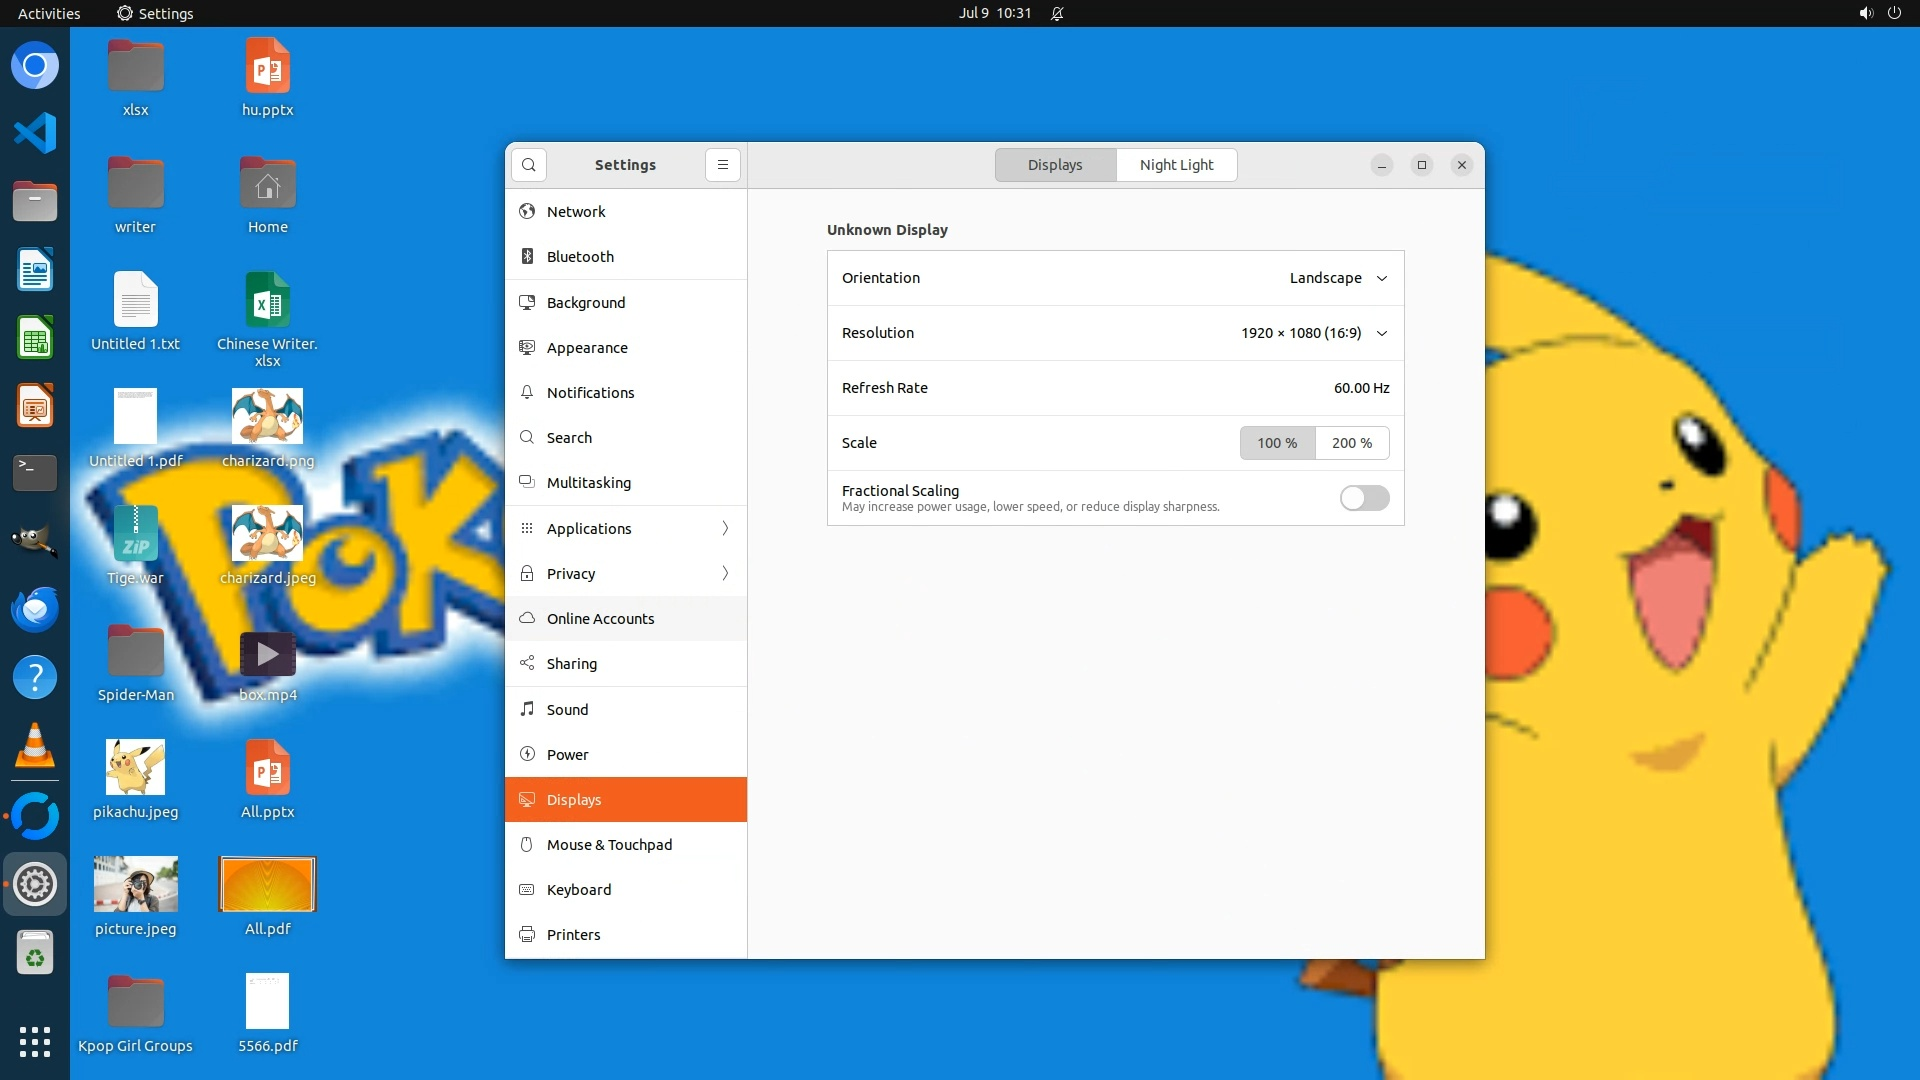This screenshot has height=1080, width=1920.
Task: Open the Resolution 1920 × 1080 dropdown
Action: coord(1313,333)
